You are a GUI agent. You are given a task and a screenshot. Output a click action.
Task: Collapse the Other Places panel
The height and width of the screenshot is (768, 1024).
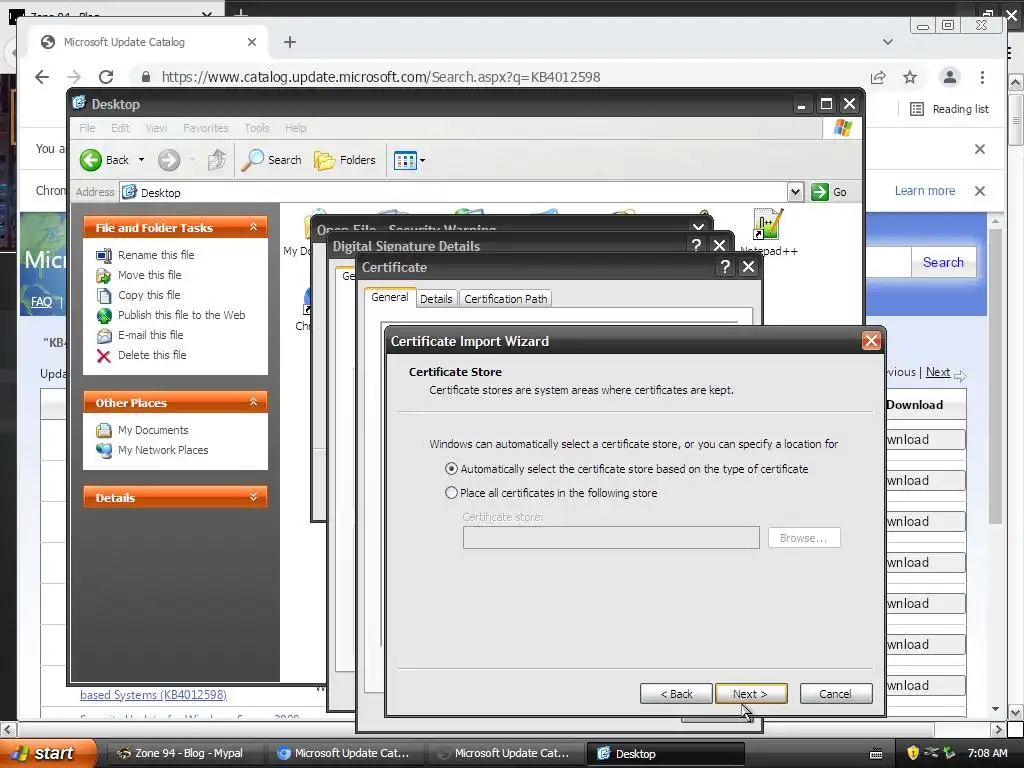pos(253,402)
